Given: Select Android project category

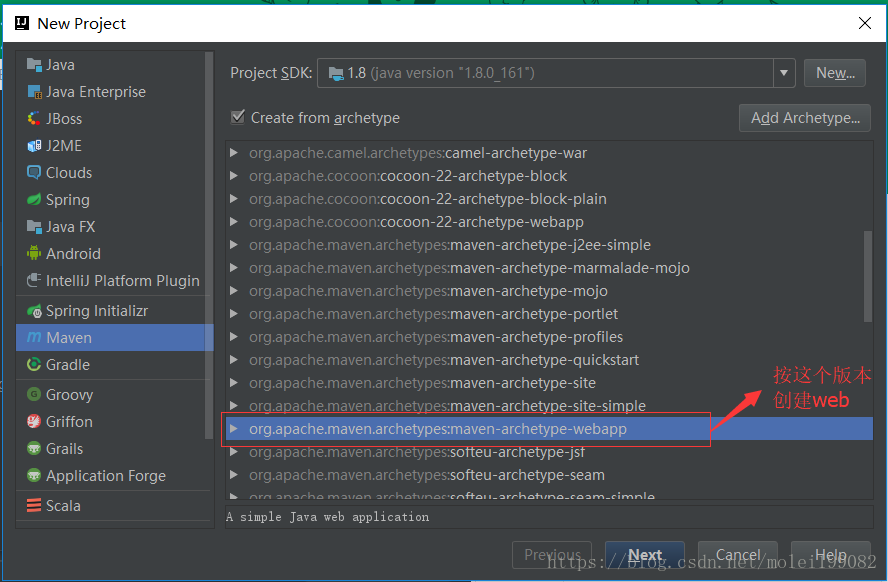Looking at the screenshot, I should (x=115, y=254).
